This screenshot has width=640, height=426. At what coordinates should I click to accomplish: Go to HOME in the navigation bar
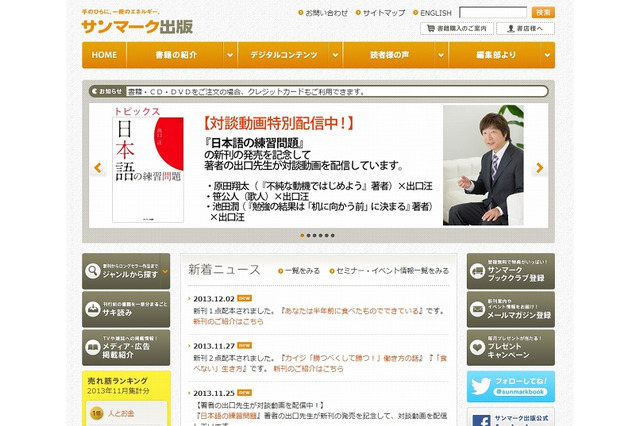[x=104, y=55]
